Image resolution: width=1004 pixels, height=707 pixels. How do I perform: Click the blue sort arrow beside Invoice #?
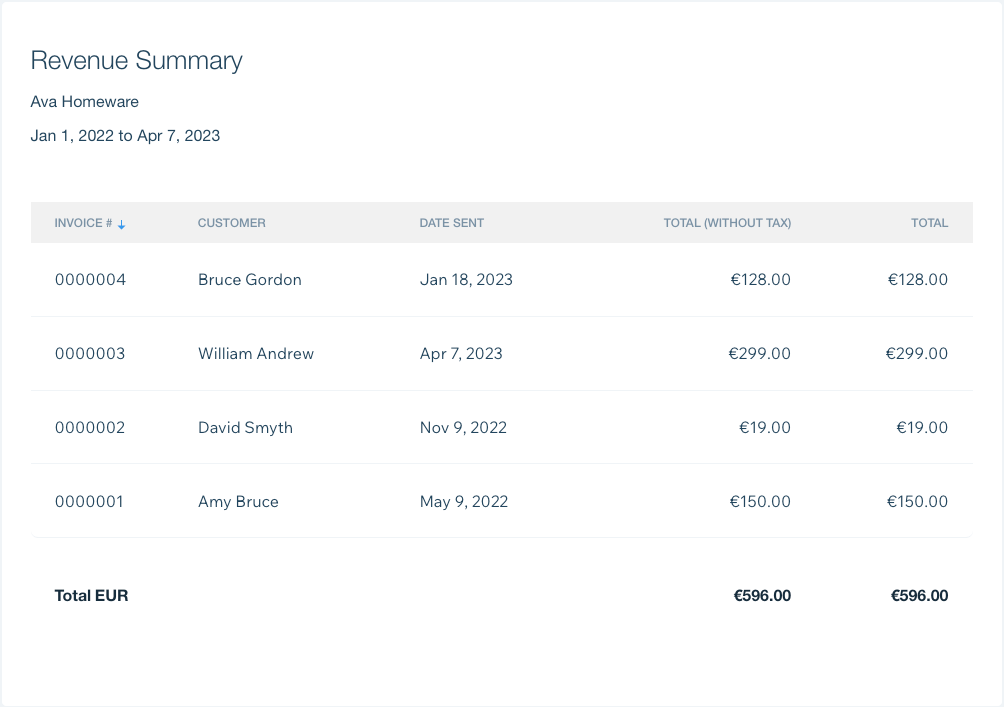coord(122,224)
